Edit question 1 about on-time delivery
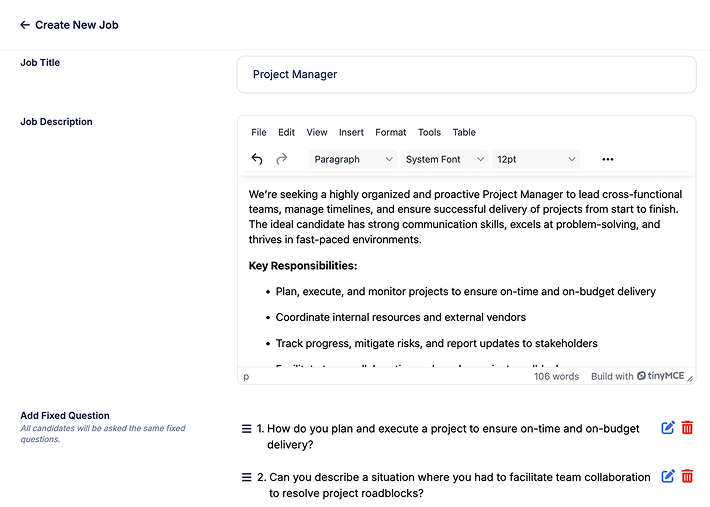The width and height of the screenshot is (710, 507). tap(668, 428)
